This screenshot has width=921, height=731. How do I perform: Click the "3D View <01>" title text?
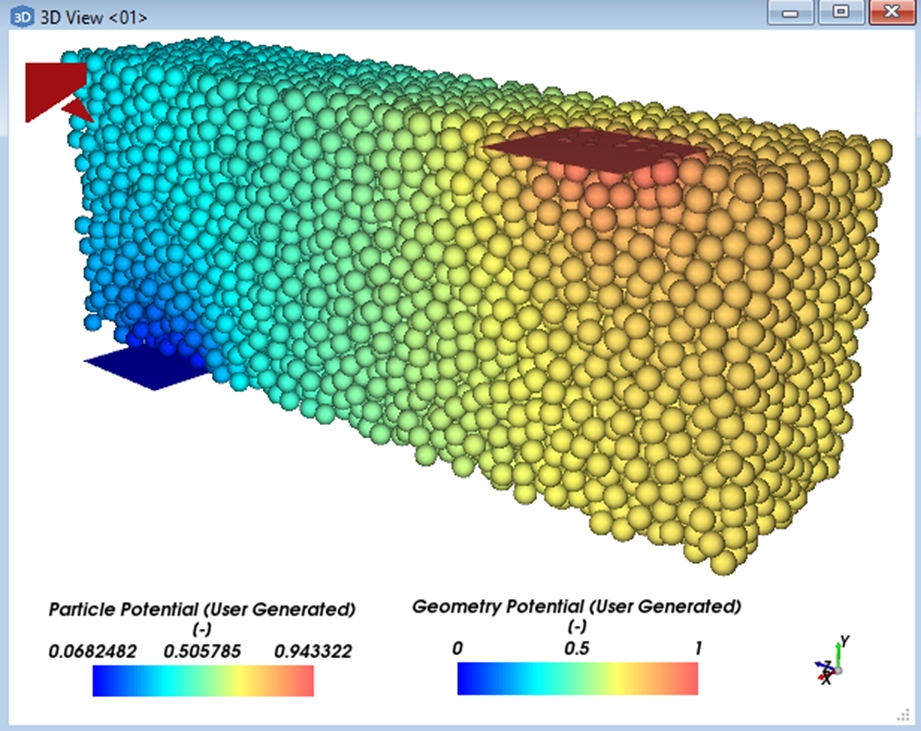[94, 15]
